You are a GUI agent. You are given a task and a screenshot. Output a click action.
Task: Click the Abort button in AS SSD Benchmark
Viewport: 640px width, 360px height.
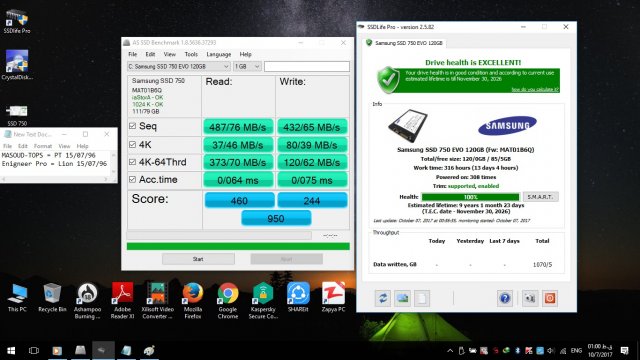287,259
